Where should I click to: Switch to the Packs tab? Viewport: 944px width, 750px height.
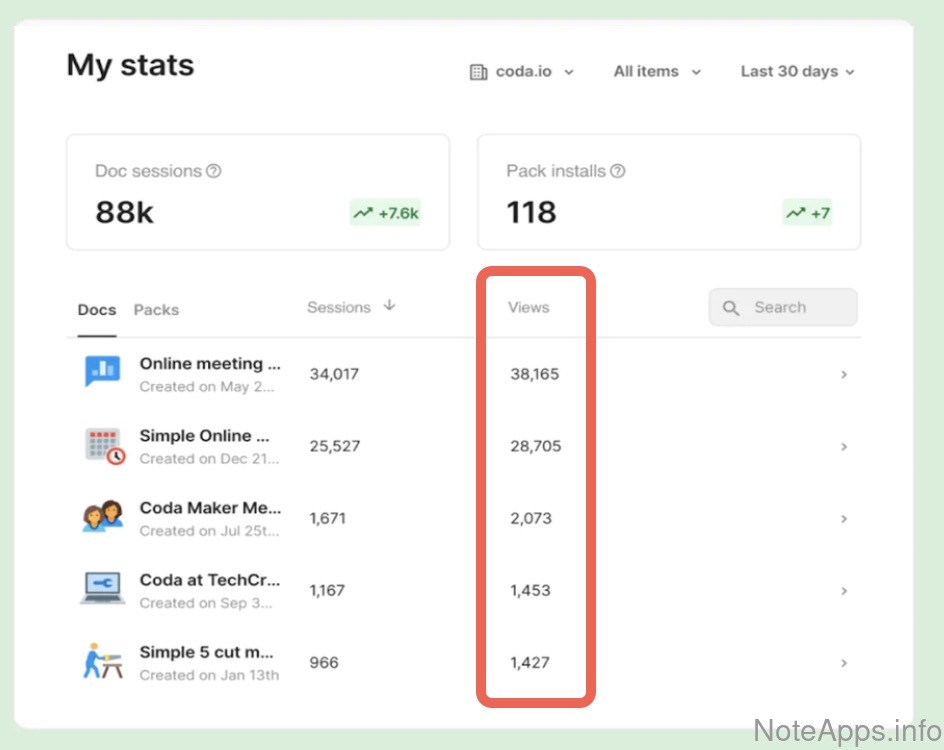coord(156,310)
